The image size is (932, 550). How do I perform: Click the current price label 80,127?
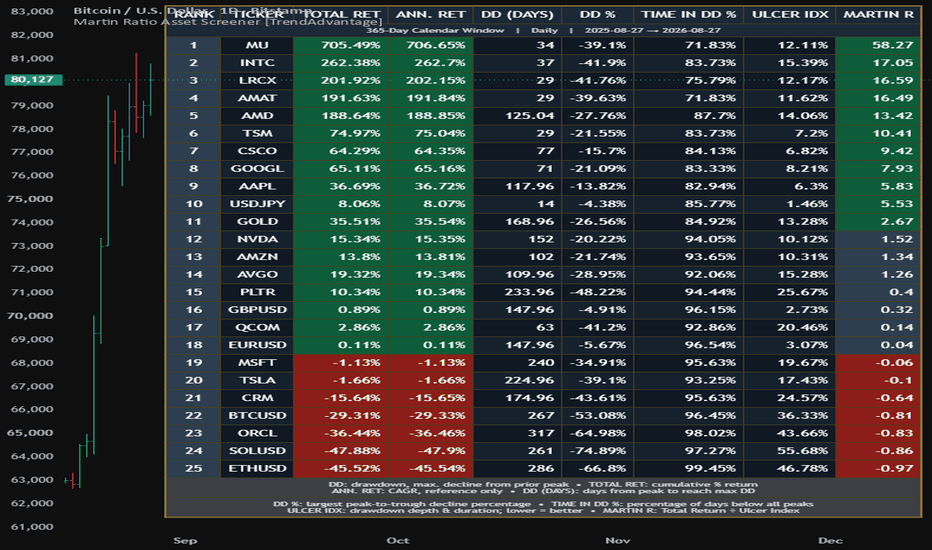tap(33, 80)
